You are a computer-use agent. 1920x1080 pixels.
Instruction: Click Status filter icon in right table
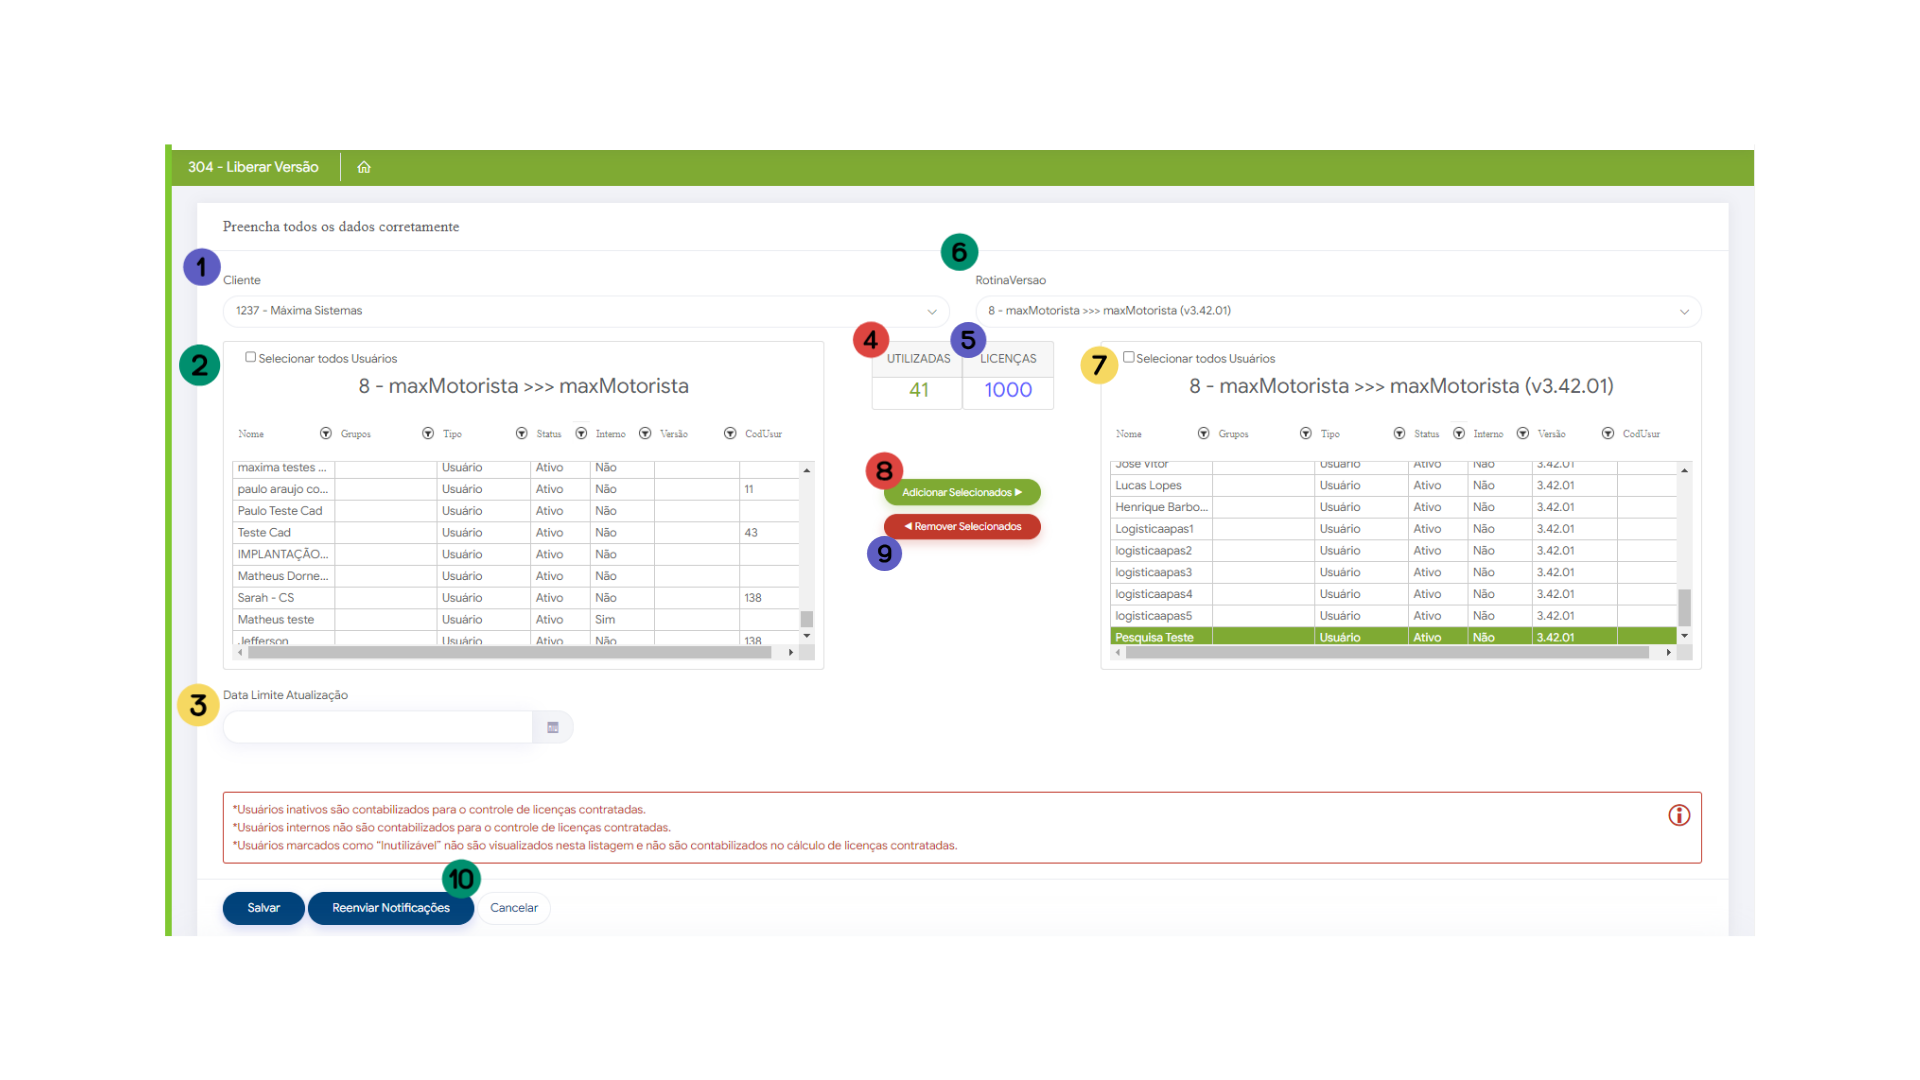tap(1459, 433)
